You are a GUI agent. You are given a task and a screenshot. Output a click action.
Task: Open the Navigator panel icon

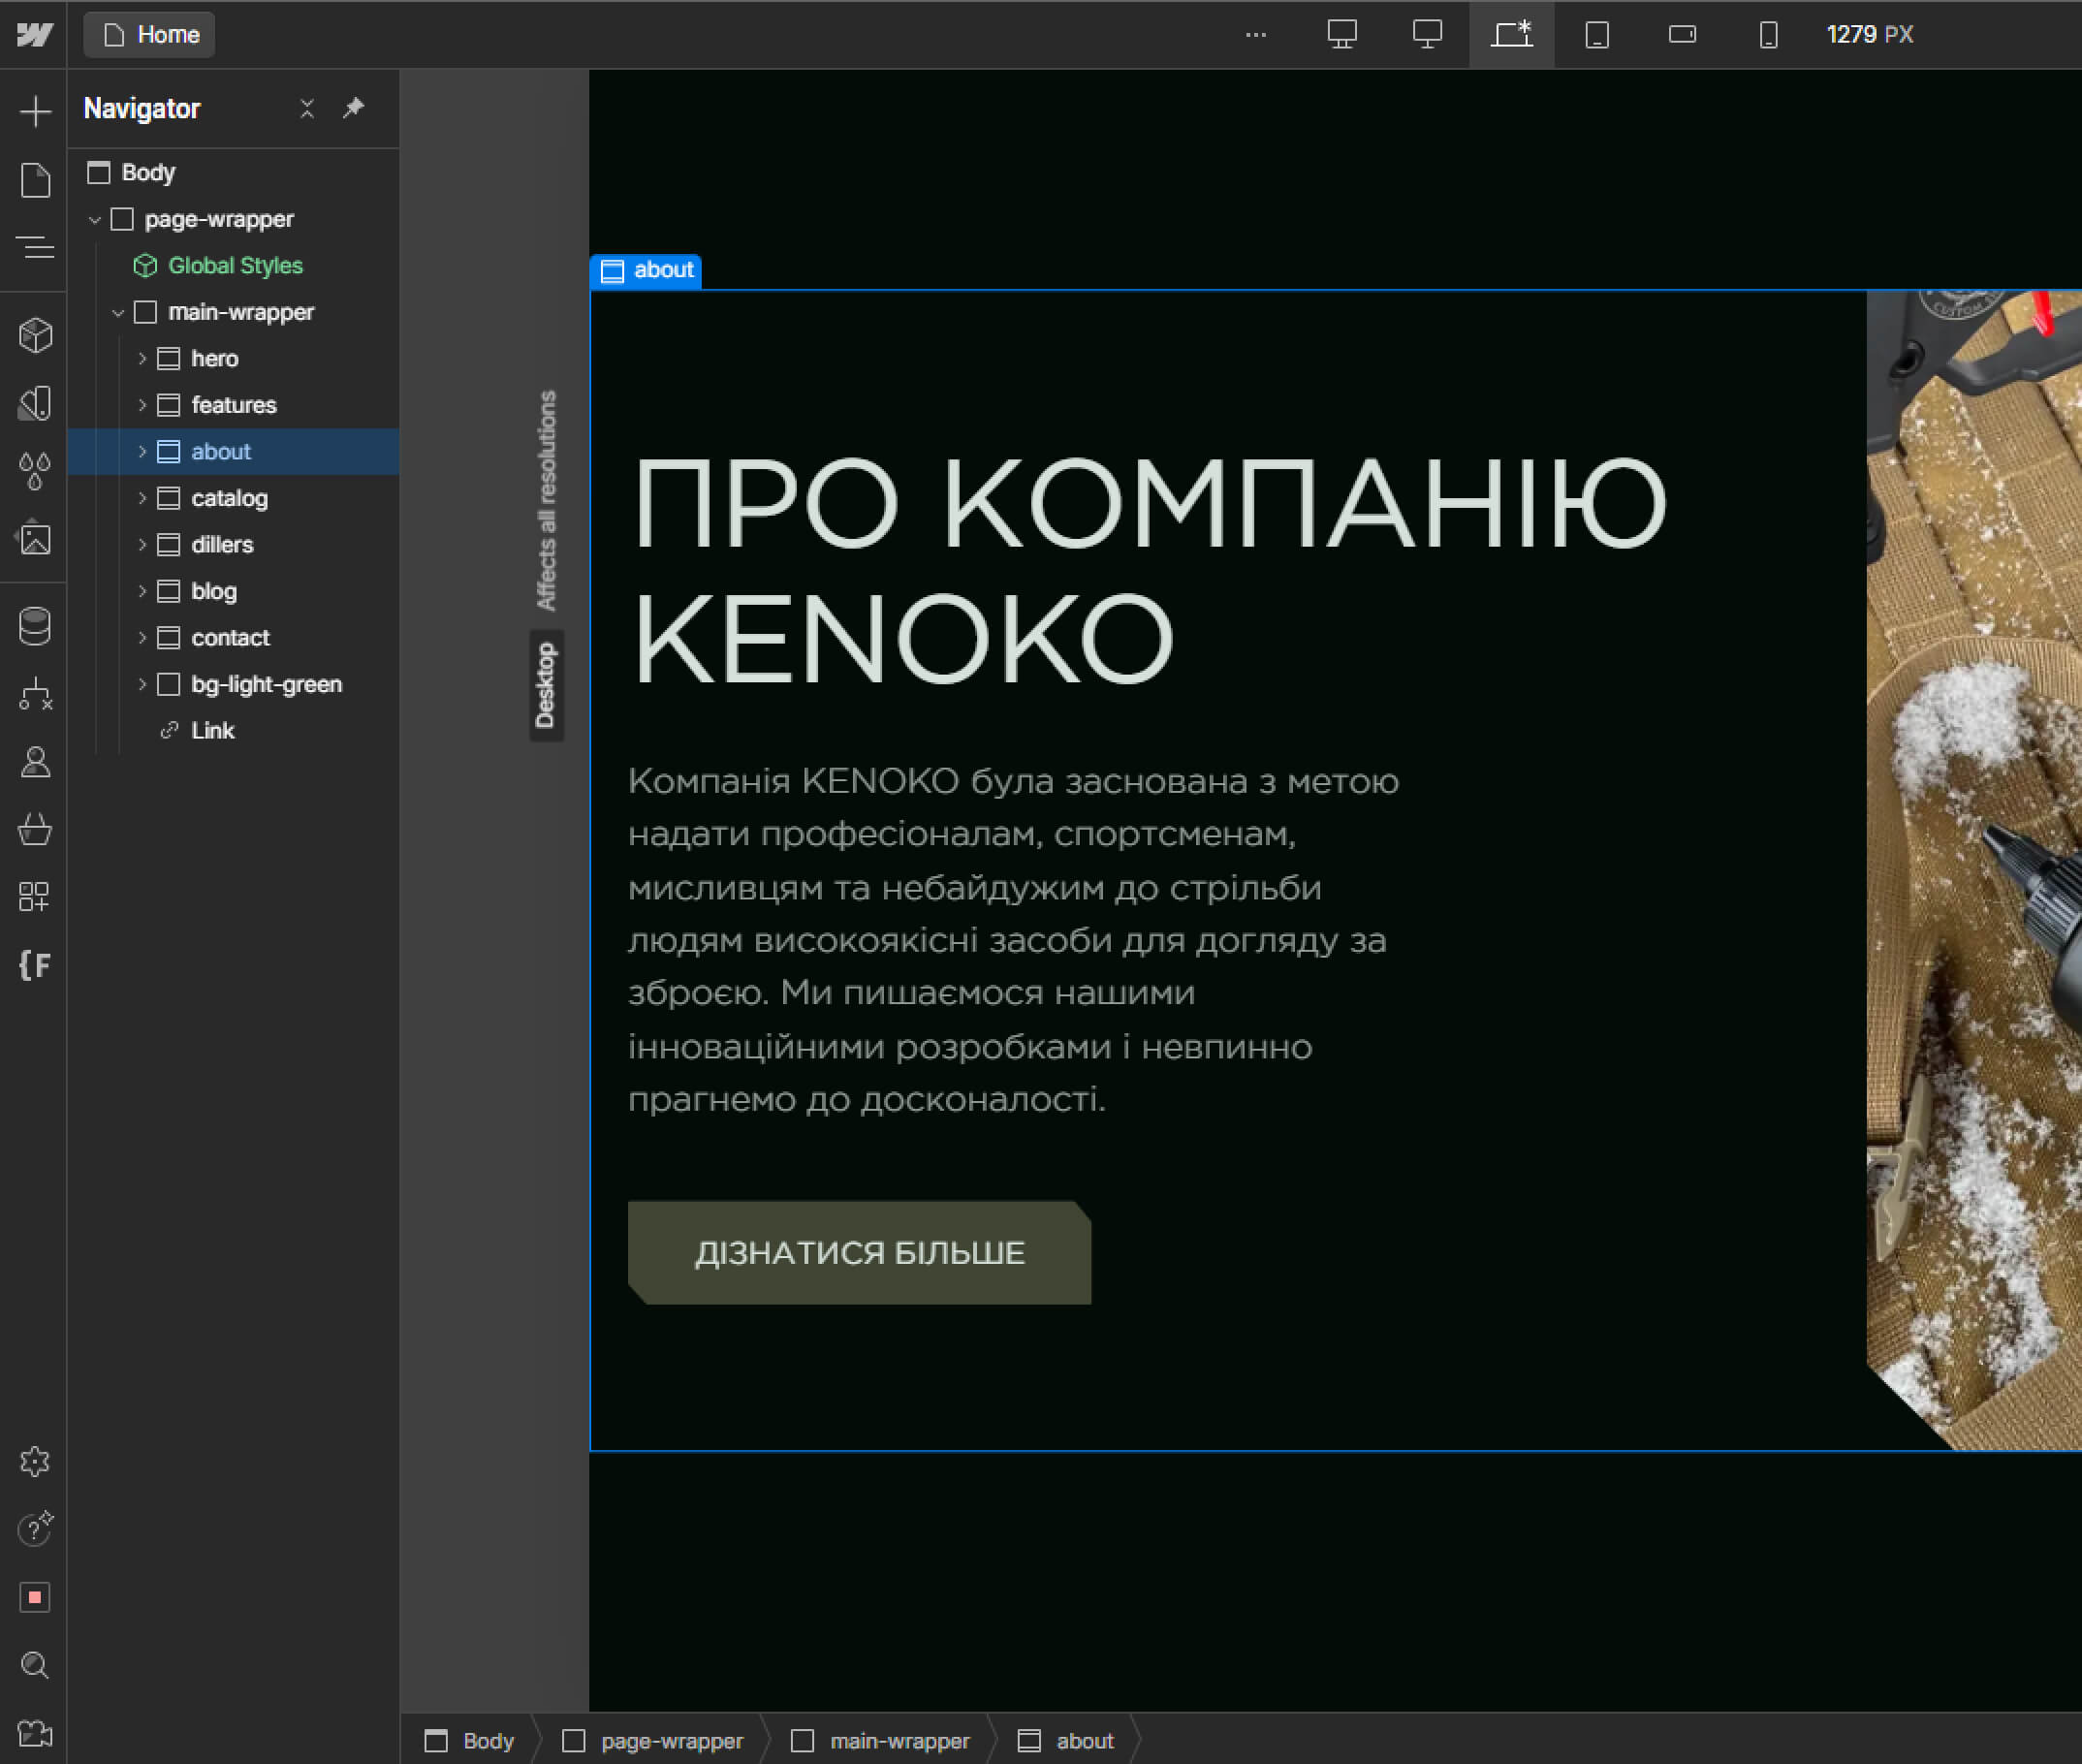click(x=35, y=247)
